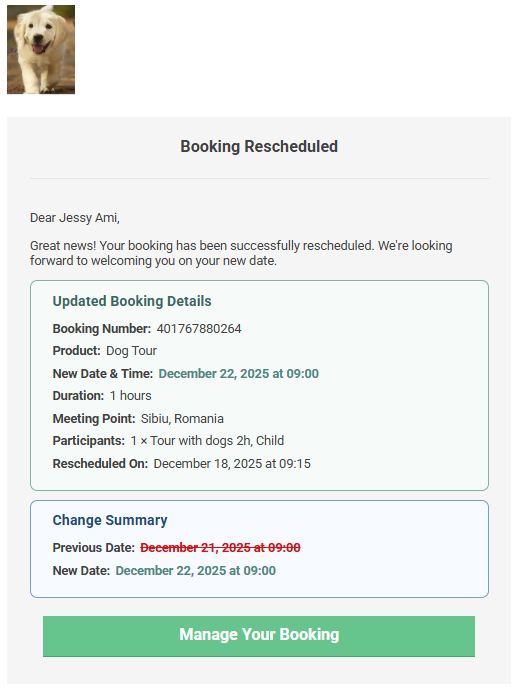513x687 pixels.
Task: Click the crossed-out previous date in red
Action: 220,548
